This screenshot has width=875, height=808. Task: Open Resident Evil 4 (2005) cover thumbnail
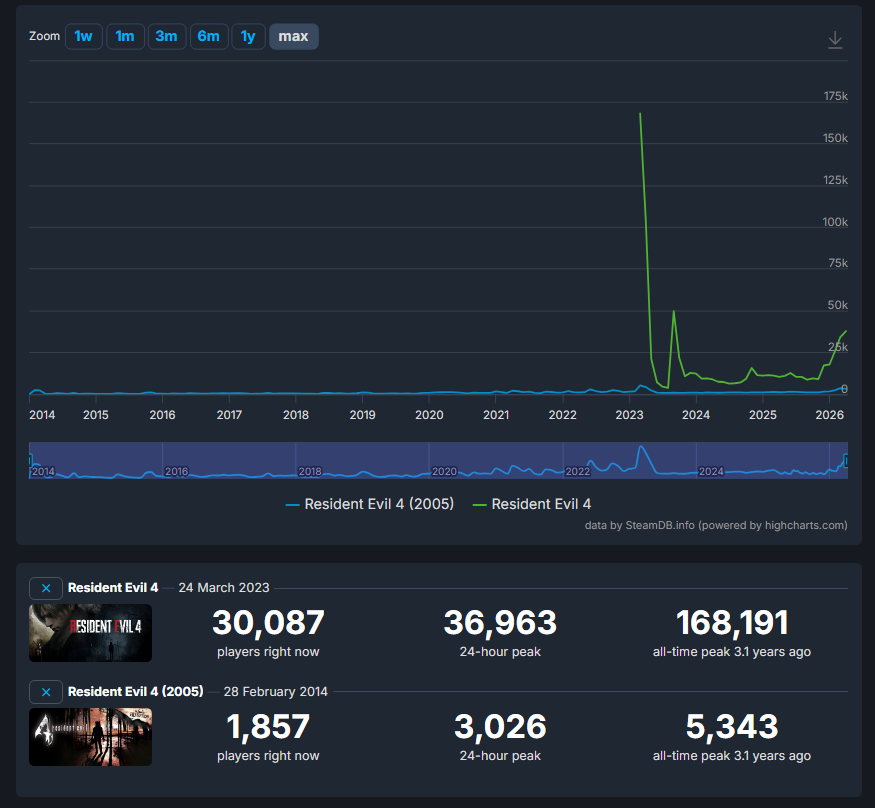pos(90,737)
